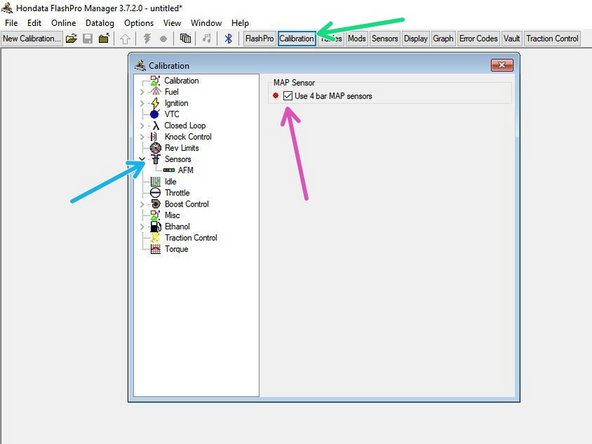Select the Misc tree label
592x444 pixels.
172,215
